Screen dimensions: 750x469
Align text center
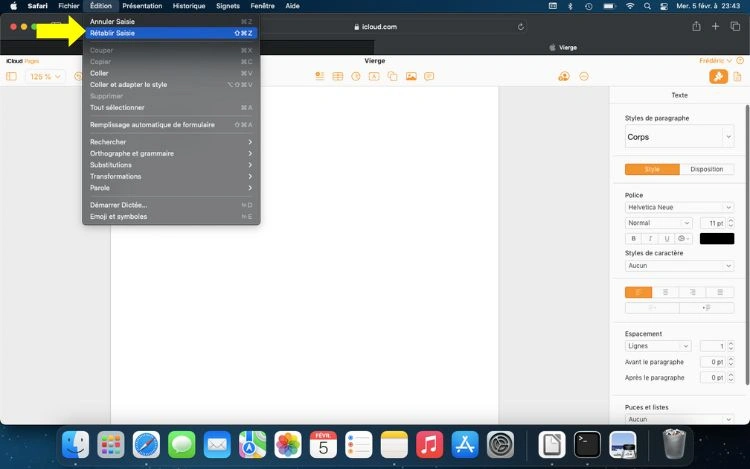click(665, 292)
